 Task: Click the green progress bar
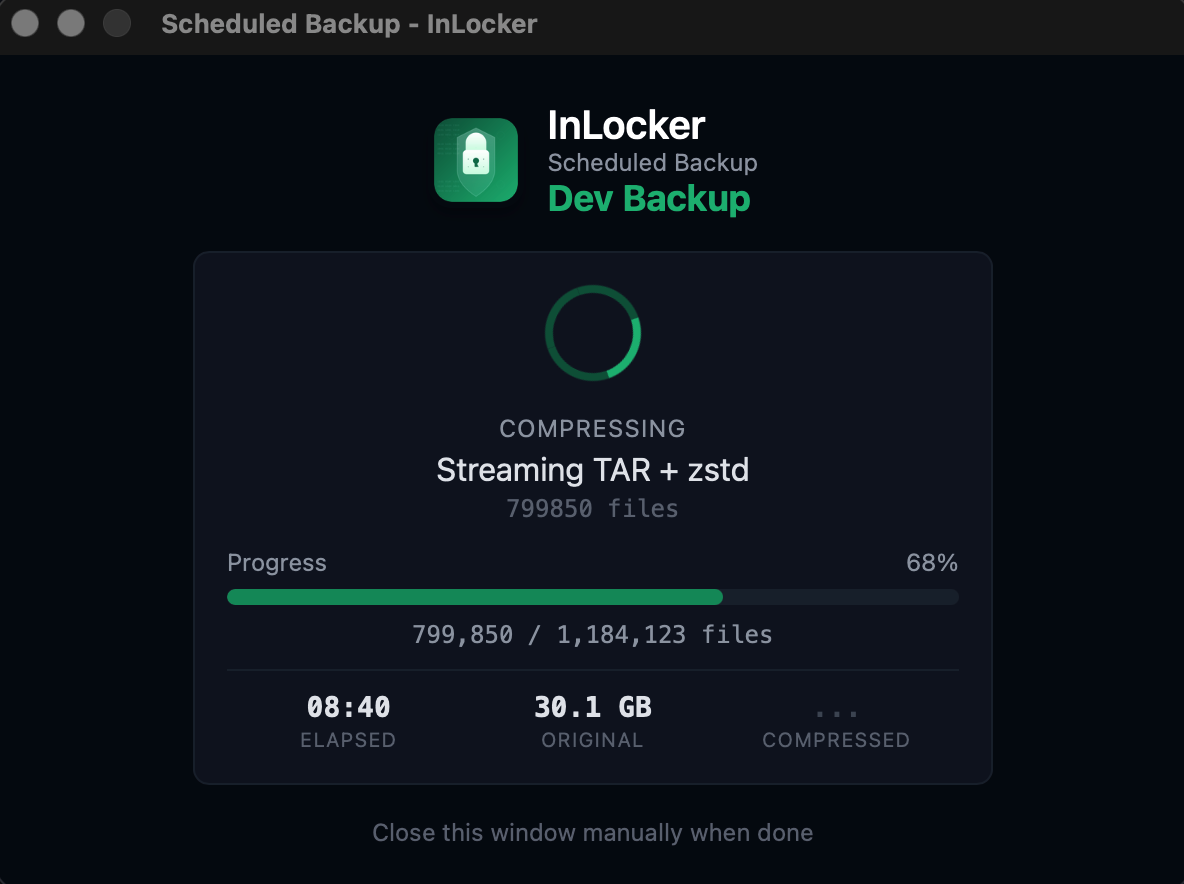470,597
